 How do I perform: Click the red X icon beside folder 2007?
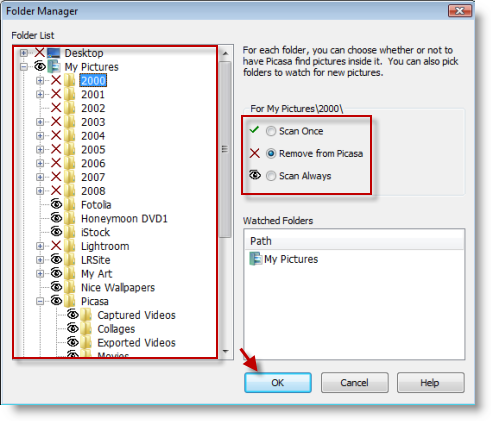(56, 177)
